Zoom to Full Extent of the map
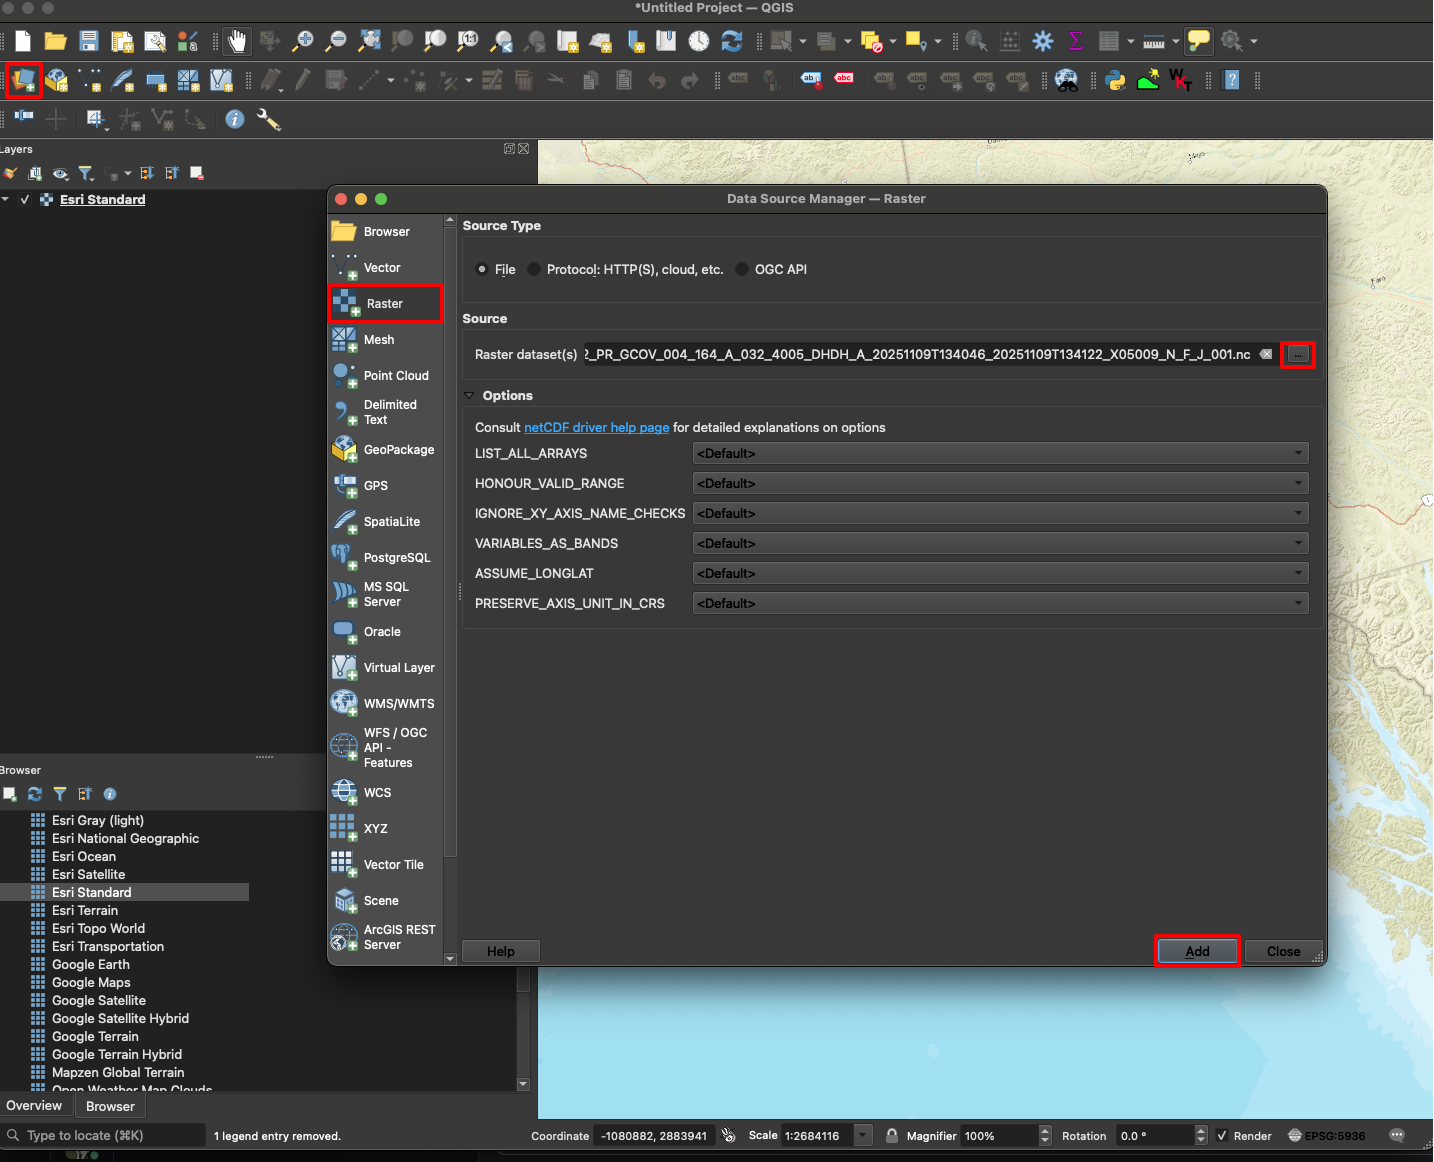Image resolution: width=1434 pixels, height=1162 pixels. [369, 41]
